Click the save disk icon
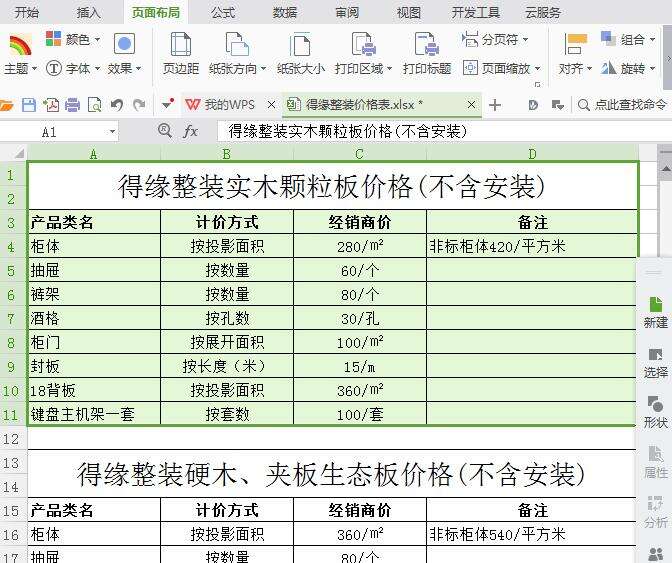Viewport: 672px width, 563px height. (29, 105)
